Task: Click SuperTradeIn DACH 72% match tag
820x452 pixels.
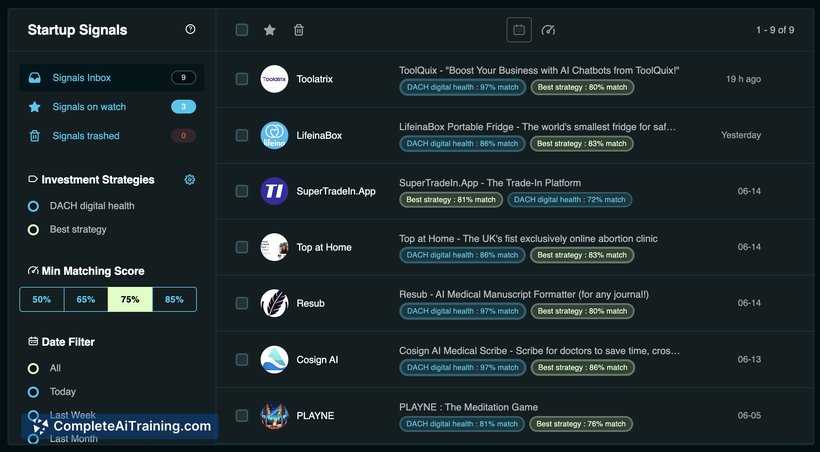Action: click(570, 199)
